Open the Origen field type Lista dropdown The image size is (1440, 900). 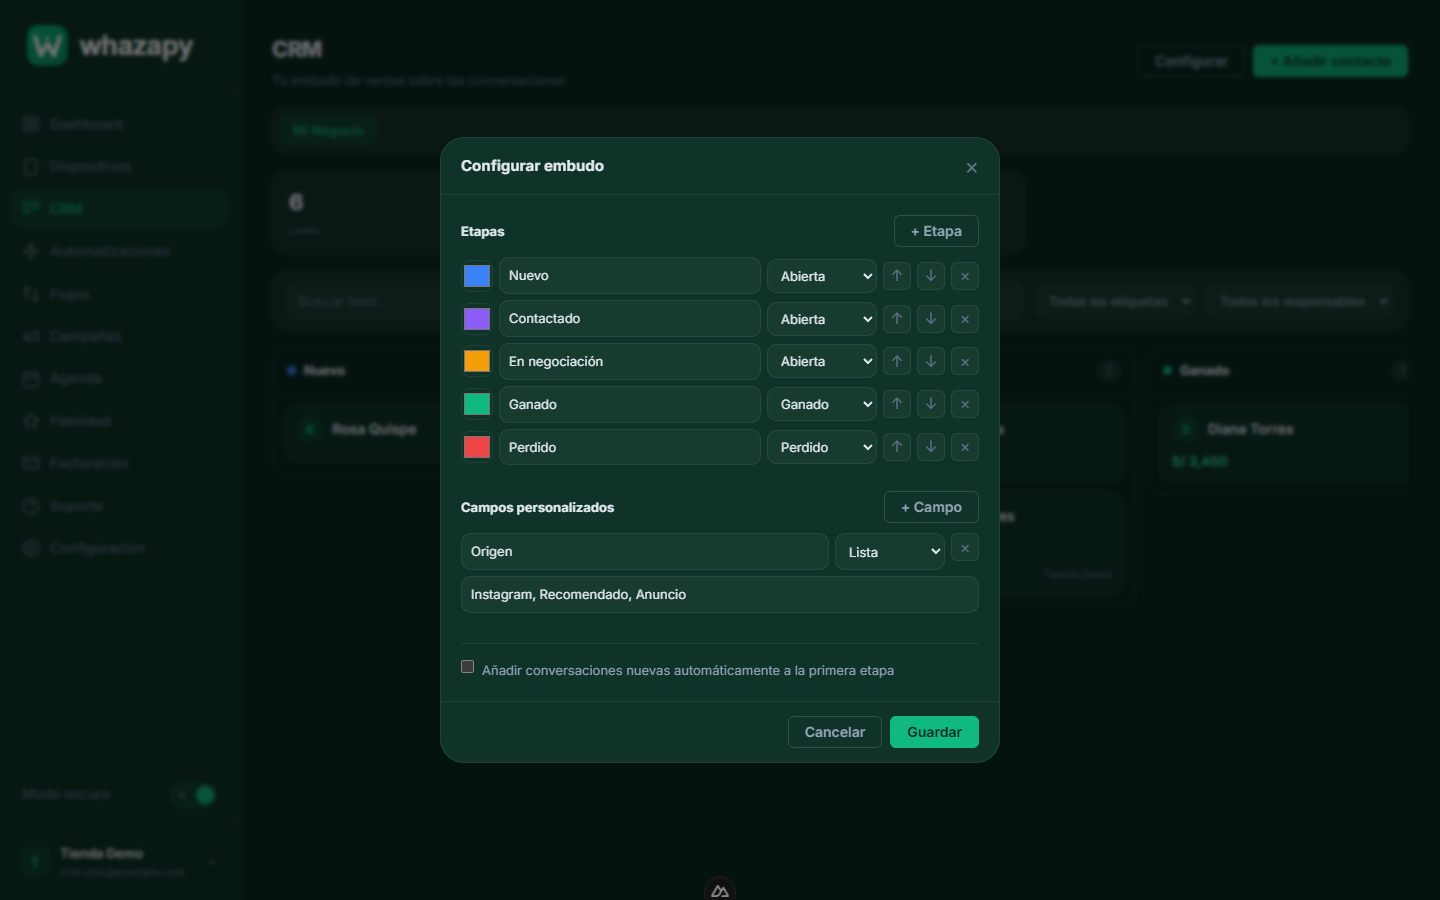pos(890,552)
